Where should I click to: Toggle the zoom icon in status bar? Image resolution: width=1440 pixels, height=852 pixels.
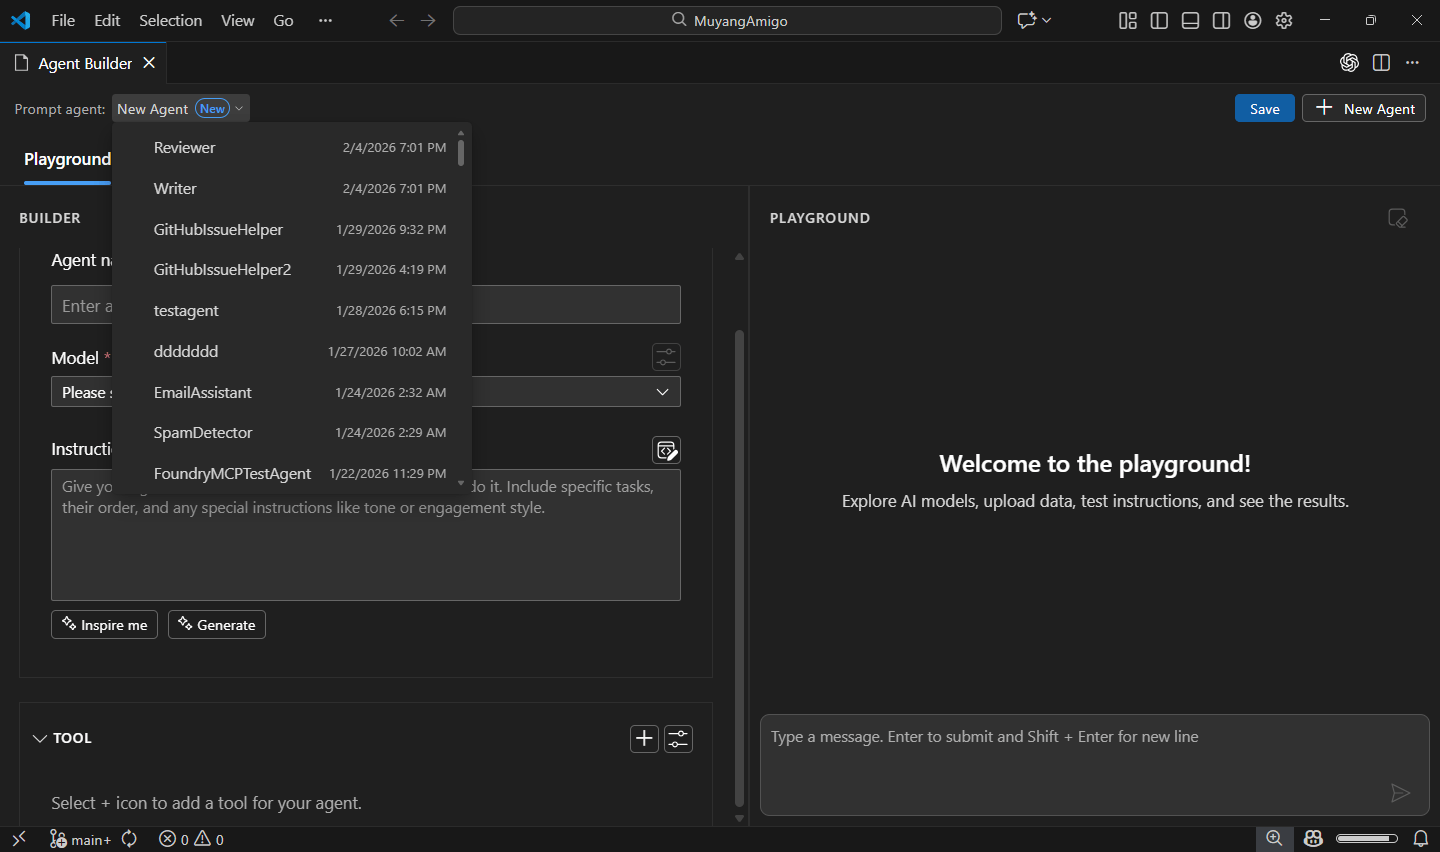click(x=1274, y=838)
